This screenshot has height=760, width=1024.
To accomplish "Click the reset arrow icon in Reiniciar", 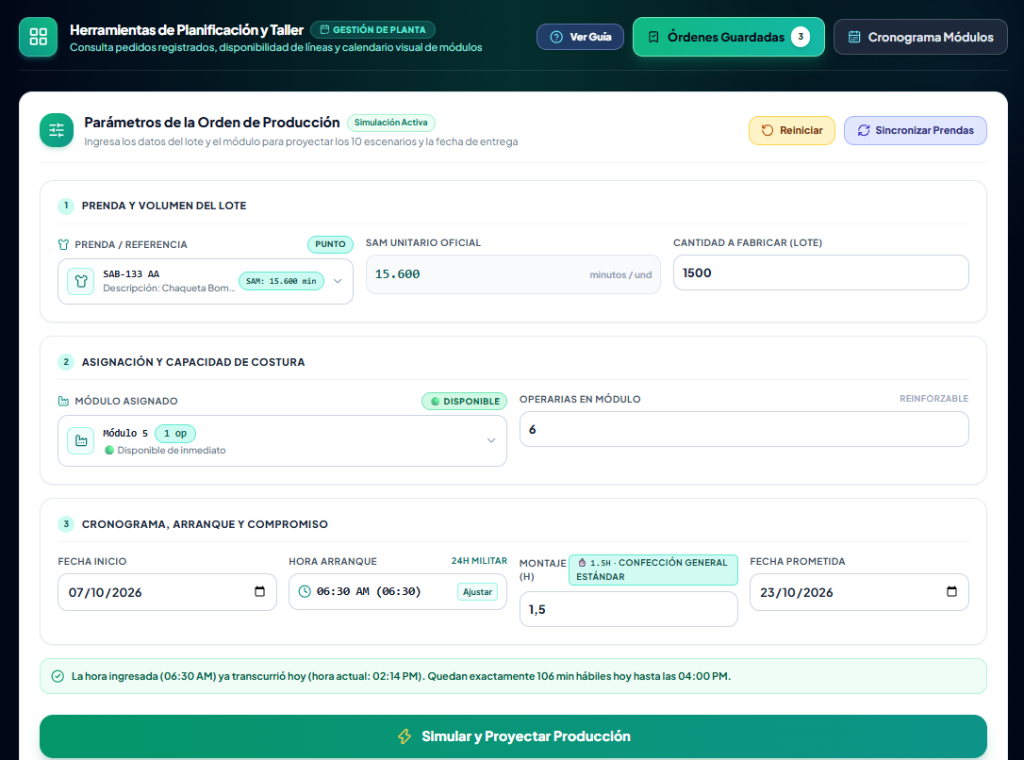I will (767, 131).
